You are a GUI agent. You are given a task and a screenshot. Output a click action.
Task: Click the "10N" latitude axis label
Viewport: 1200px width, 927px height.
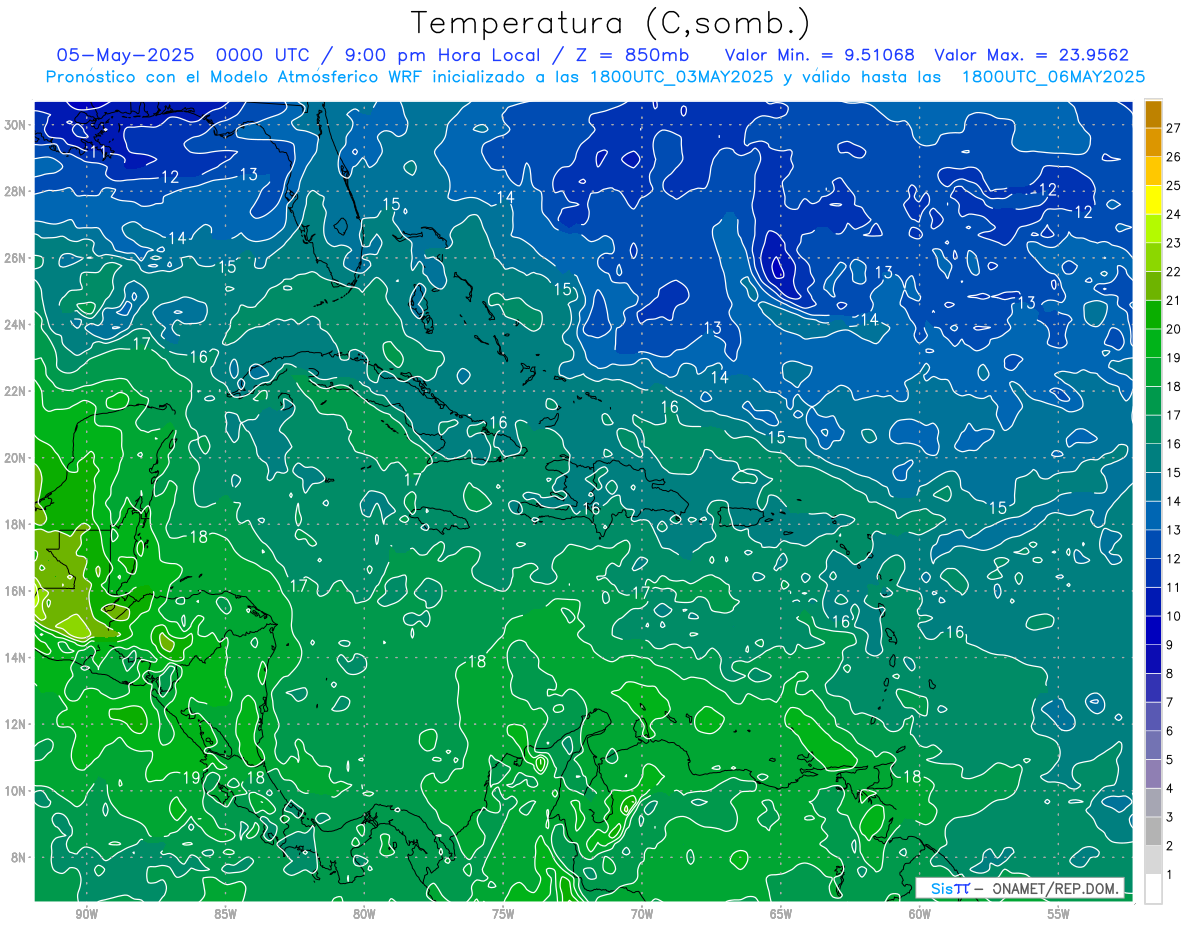[13, 791]
